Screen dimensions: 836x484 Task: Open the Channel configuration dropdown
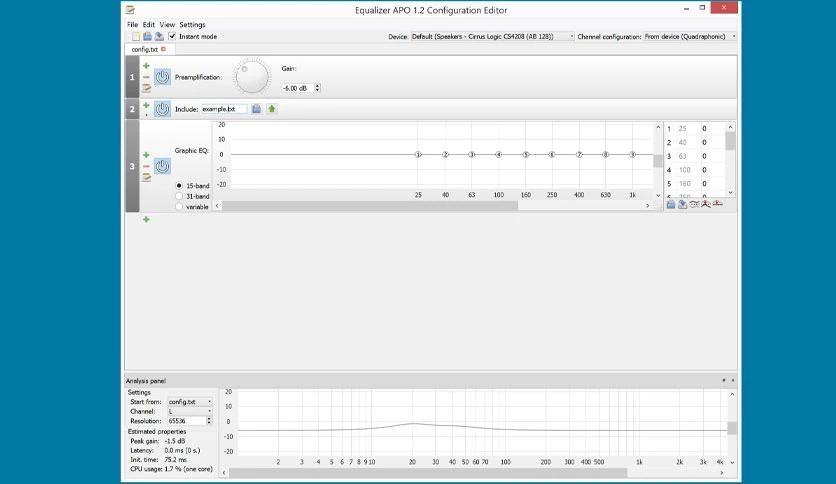tap(690, 36)
